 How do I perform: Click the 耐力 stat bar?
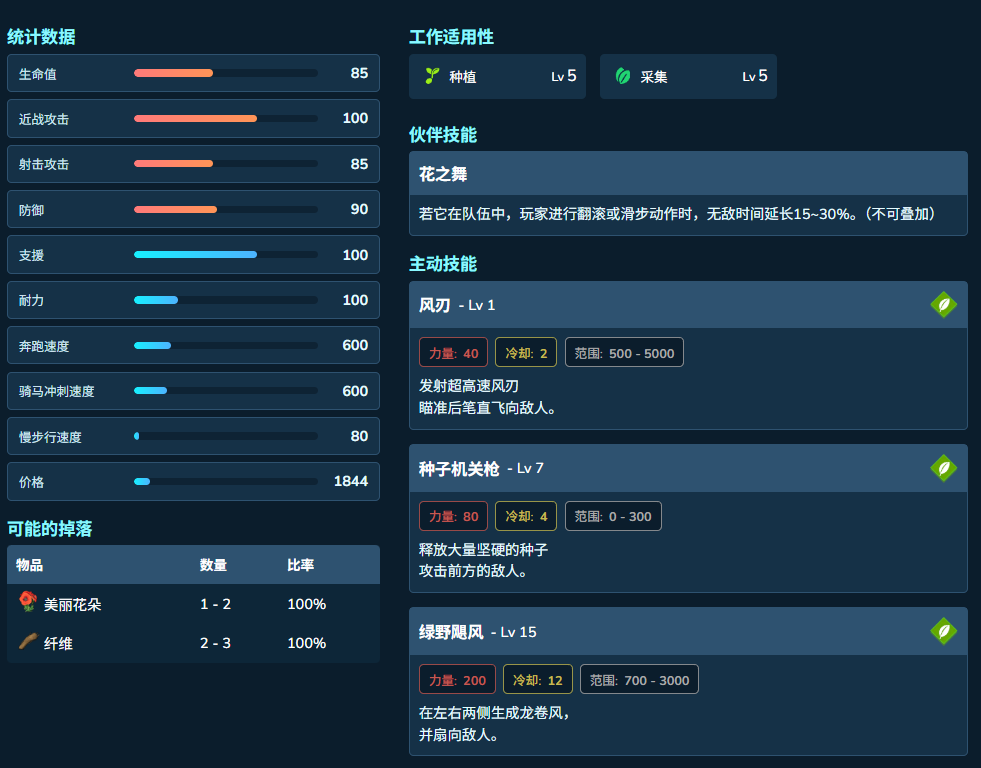[226, 300]
